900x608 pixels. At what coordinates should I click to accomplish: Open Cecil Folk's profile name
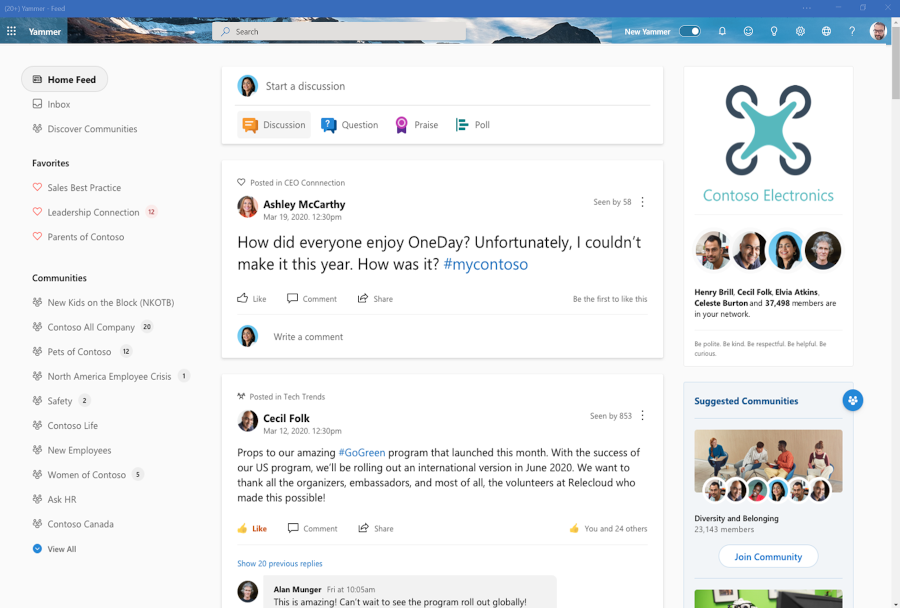[286, 419]
